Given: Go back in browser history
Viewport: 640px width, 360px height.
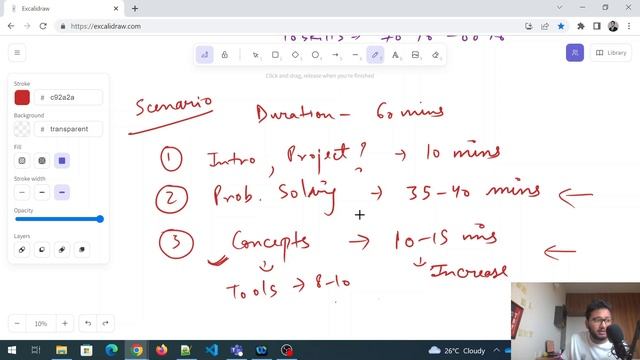Looking at the screenshot, I should coord(11,26).
